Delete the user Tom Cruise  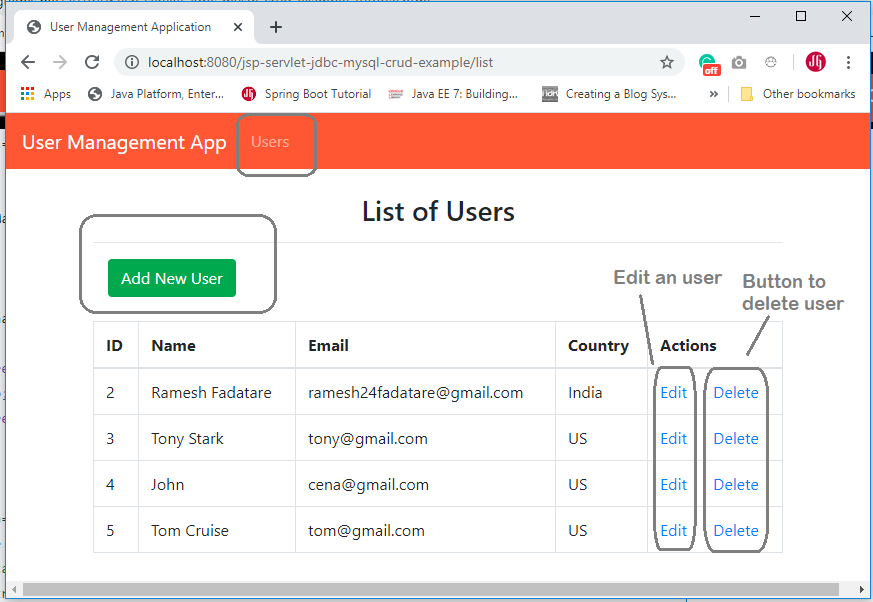[735, 530]
